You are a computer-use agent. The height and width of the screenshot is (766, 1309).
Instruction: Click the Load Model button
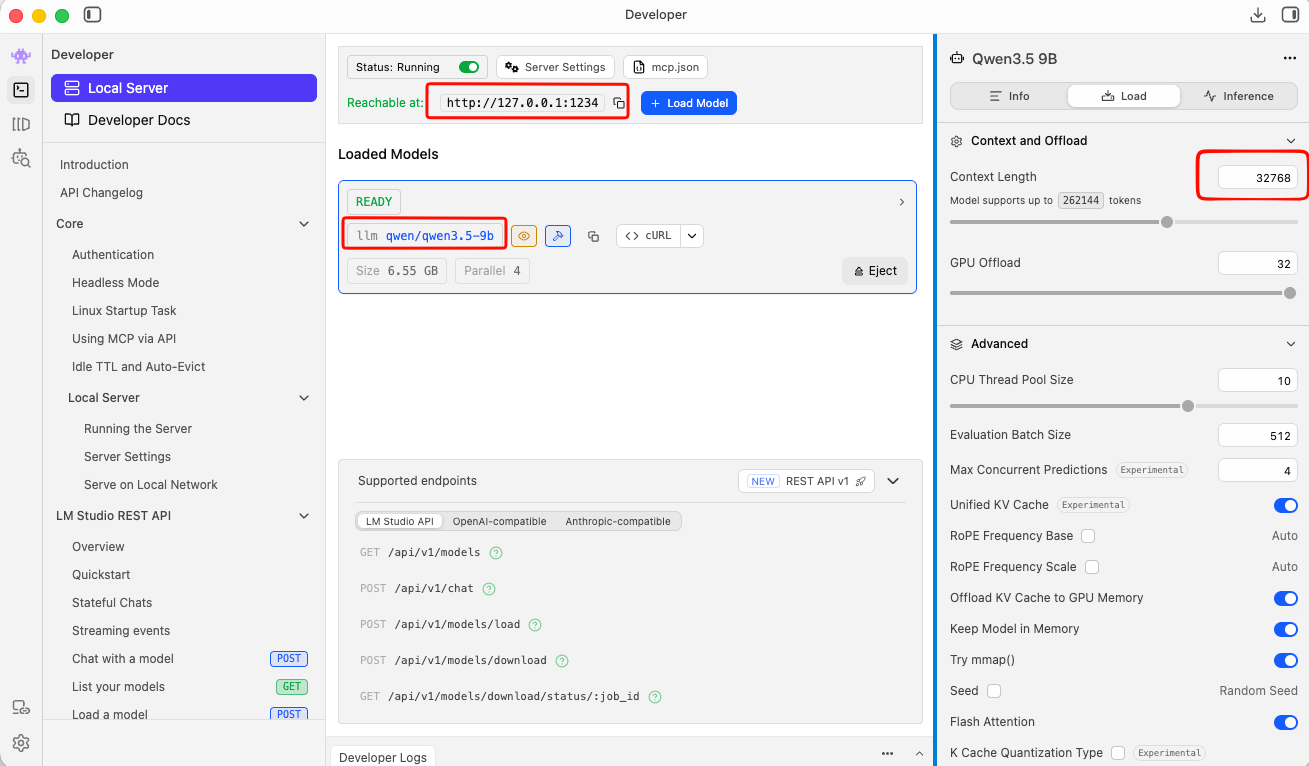click(x=688, y=102)
